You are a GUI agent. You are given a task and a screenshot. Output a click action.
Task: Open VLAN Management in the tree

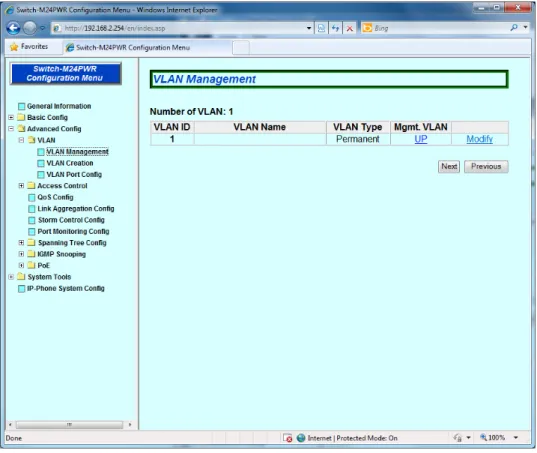(x=77, y=152)
